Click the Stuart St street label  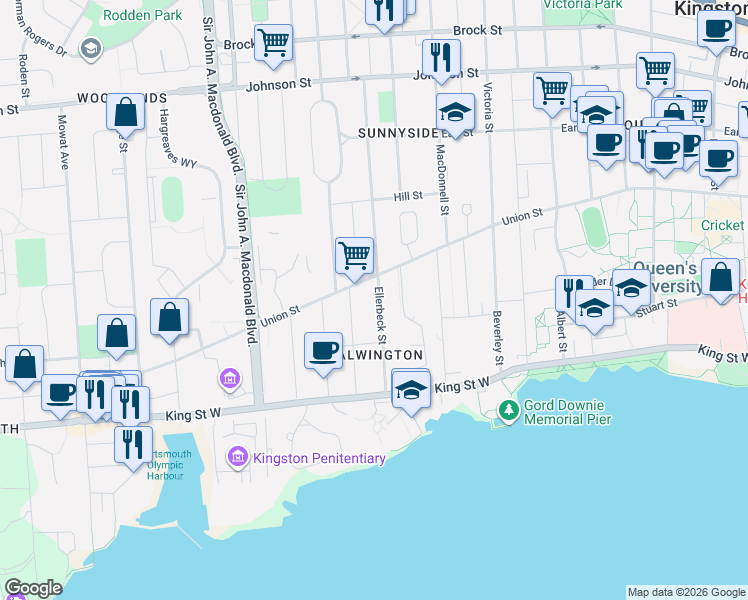(657, 308)
